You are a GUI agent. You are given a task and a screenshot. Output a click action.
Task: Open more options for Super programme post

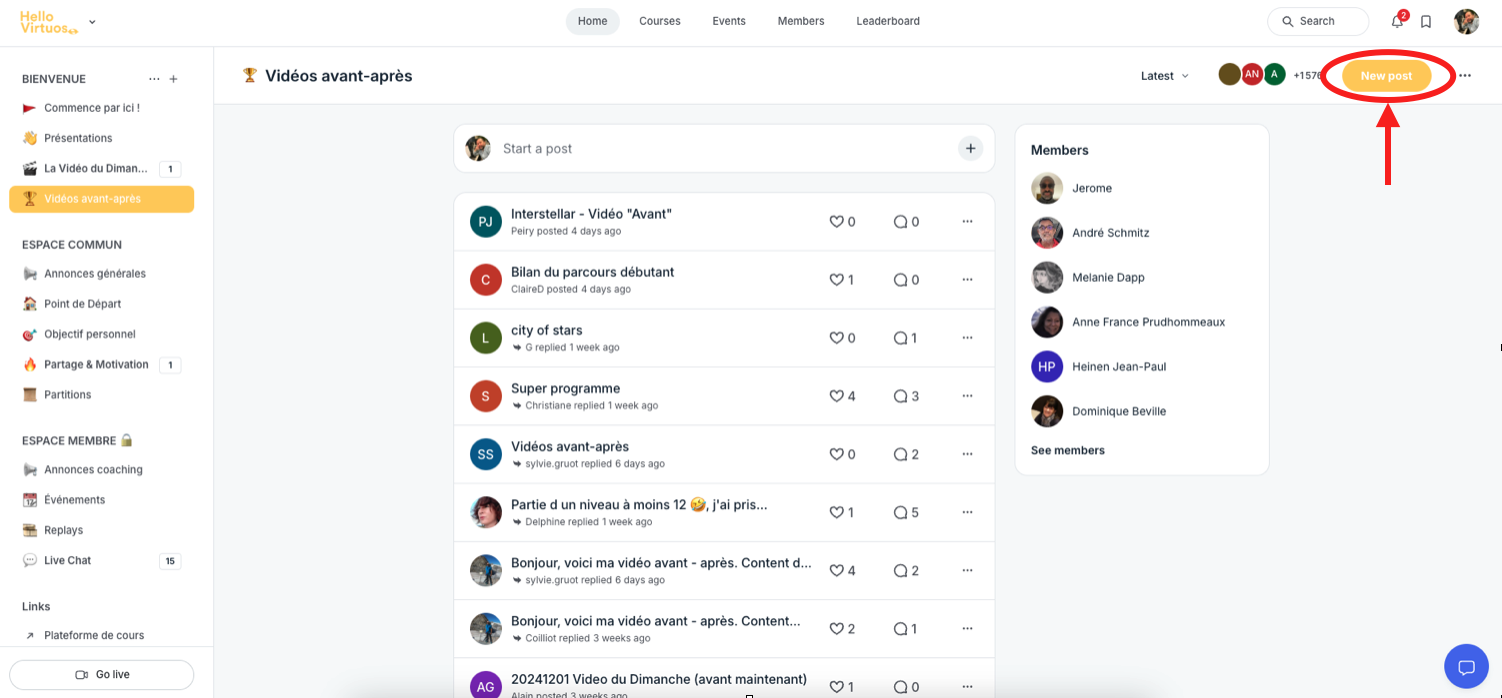point(967,396)
